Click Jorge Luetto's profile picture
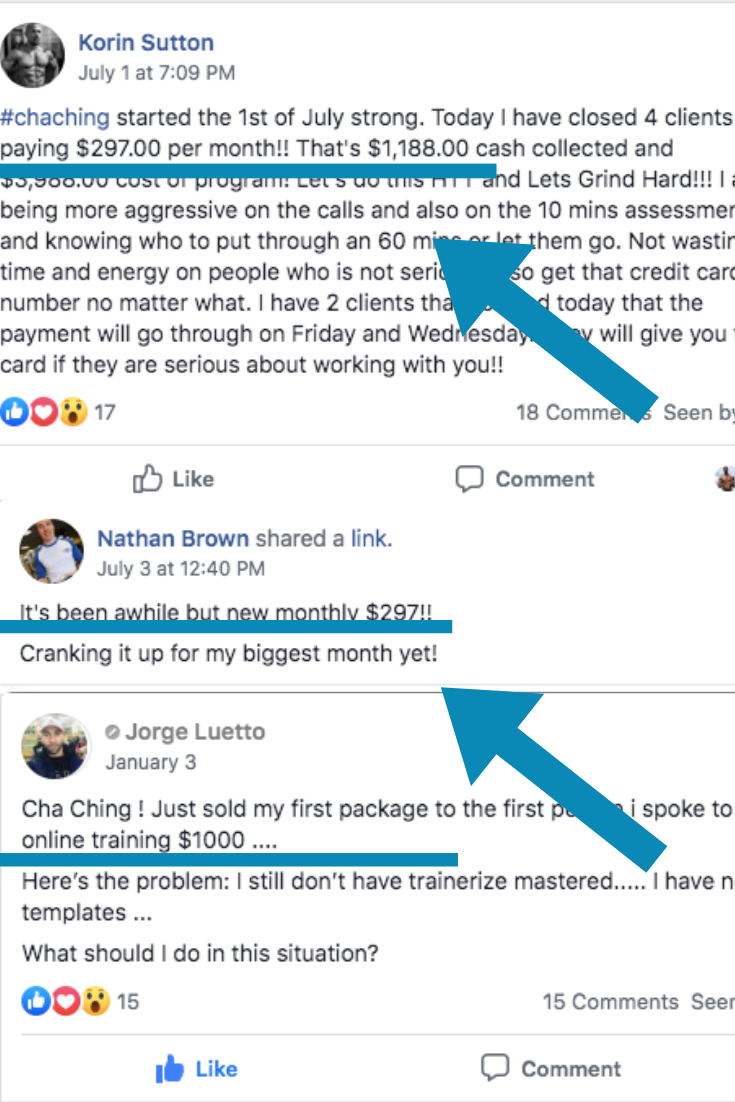This screenshot has width=735, height=1102. pos(55,746)
